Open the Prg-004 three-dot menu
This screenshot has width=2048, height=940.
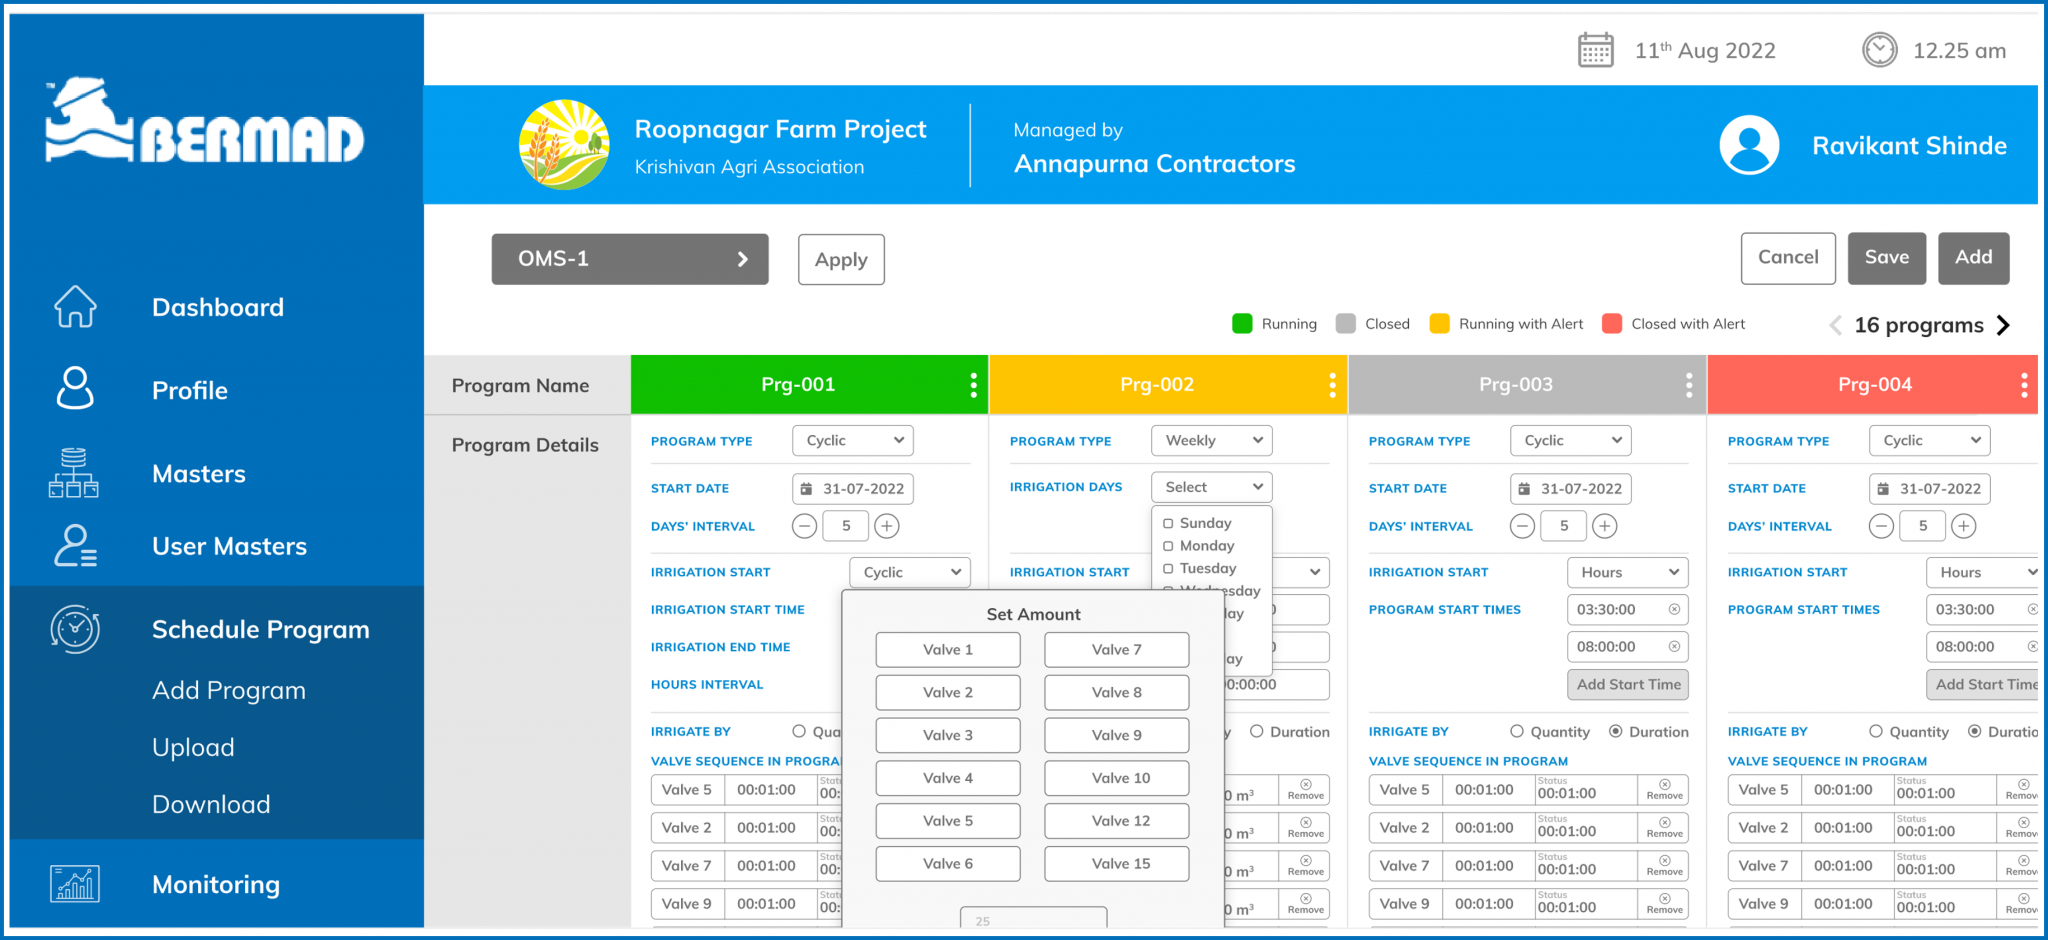(x=2023, y=384)
